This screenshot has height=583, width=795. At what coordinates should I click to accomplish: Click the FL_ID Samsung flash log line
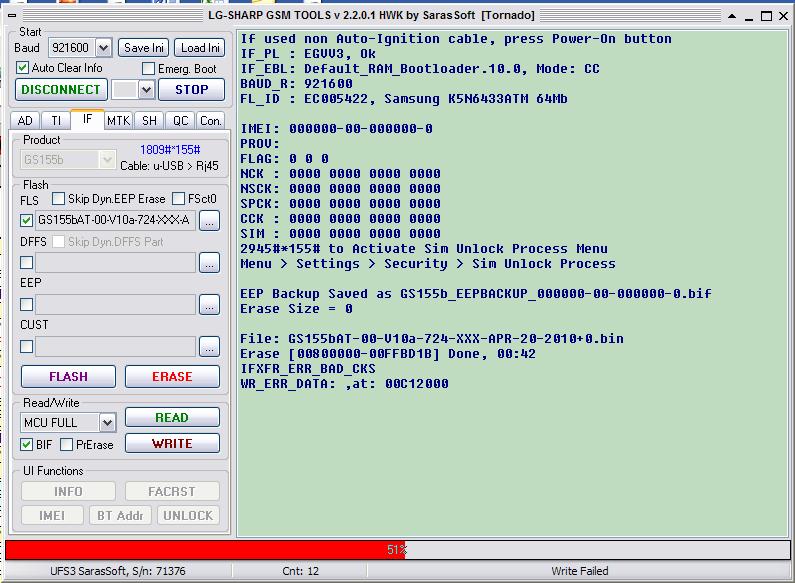pyautogui.click(x=404, y=99)
